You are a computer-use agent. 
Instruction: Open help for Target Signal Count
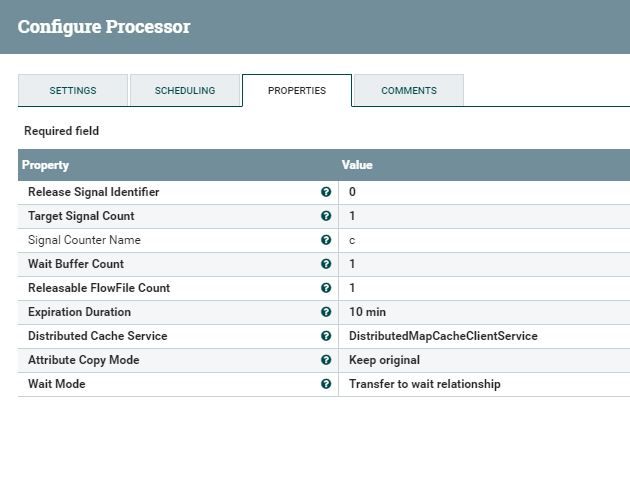coord(326,216)
